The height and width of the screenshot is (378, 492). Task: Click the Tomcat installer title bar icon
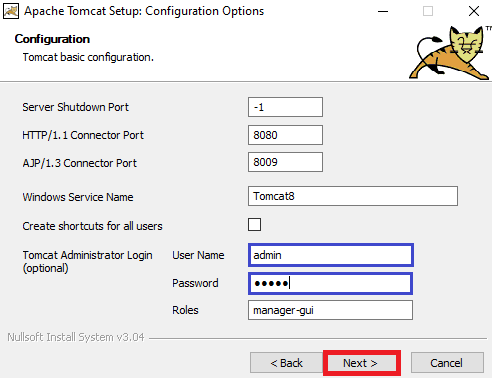click(x=11, y=11)
